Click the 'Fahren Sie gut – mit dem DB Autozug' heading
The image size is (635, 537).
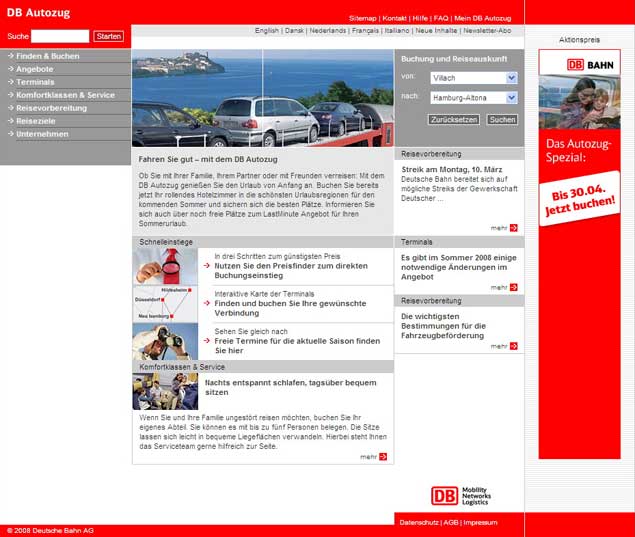pyautogui.click(x=208, y=159)
